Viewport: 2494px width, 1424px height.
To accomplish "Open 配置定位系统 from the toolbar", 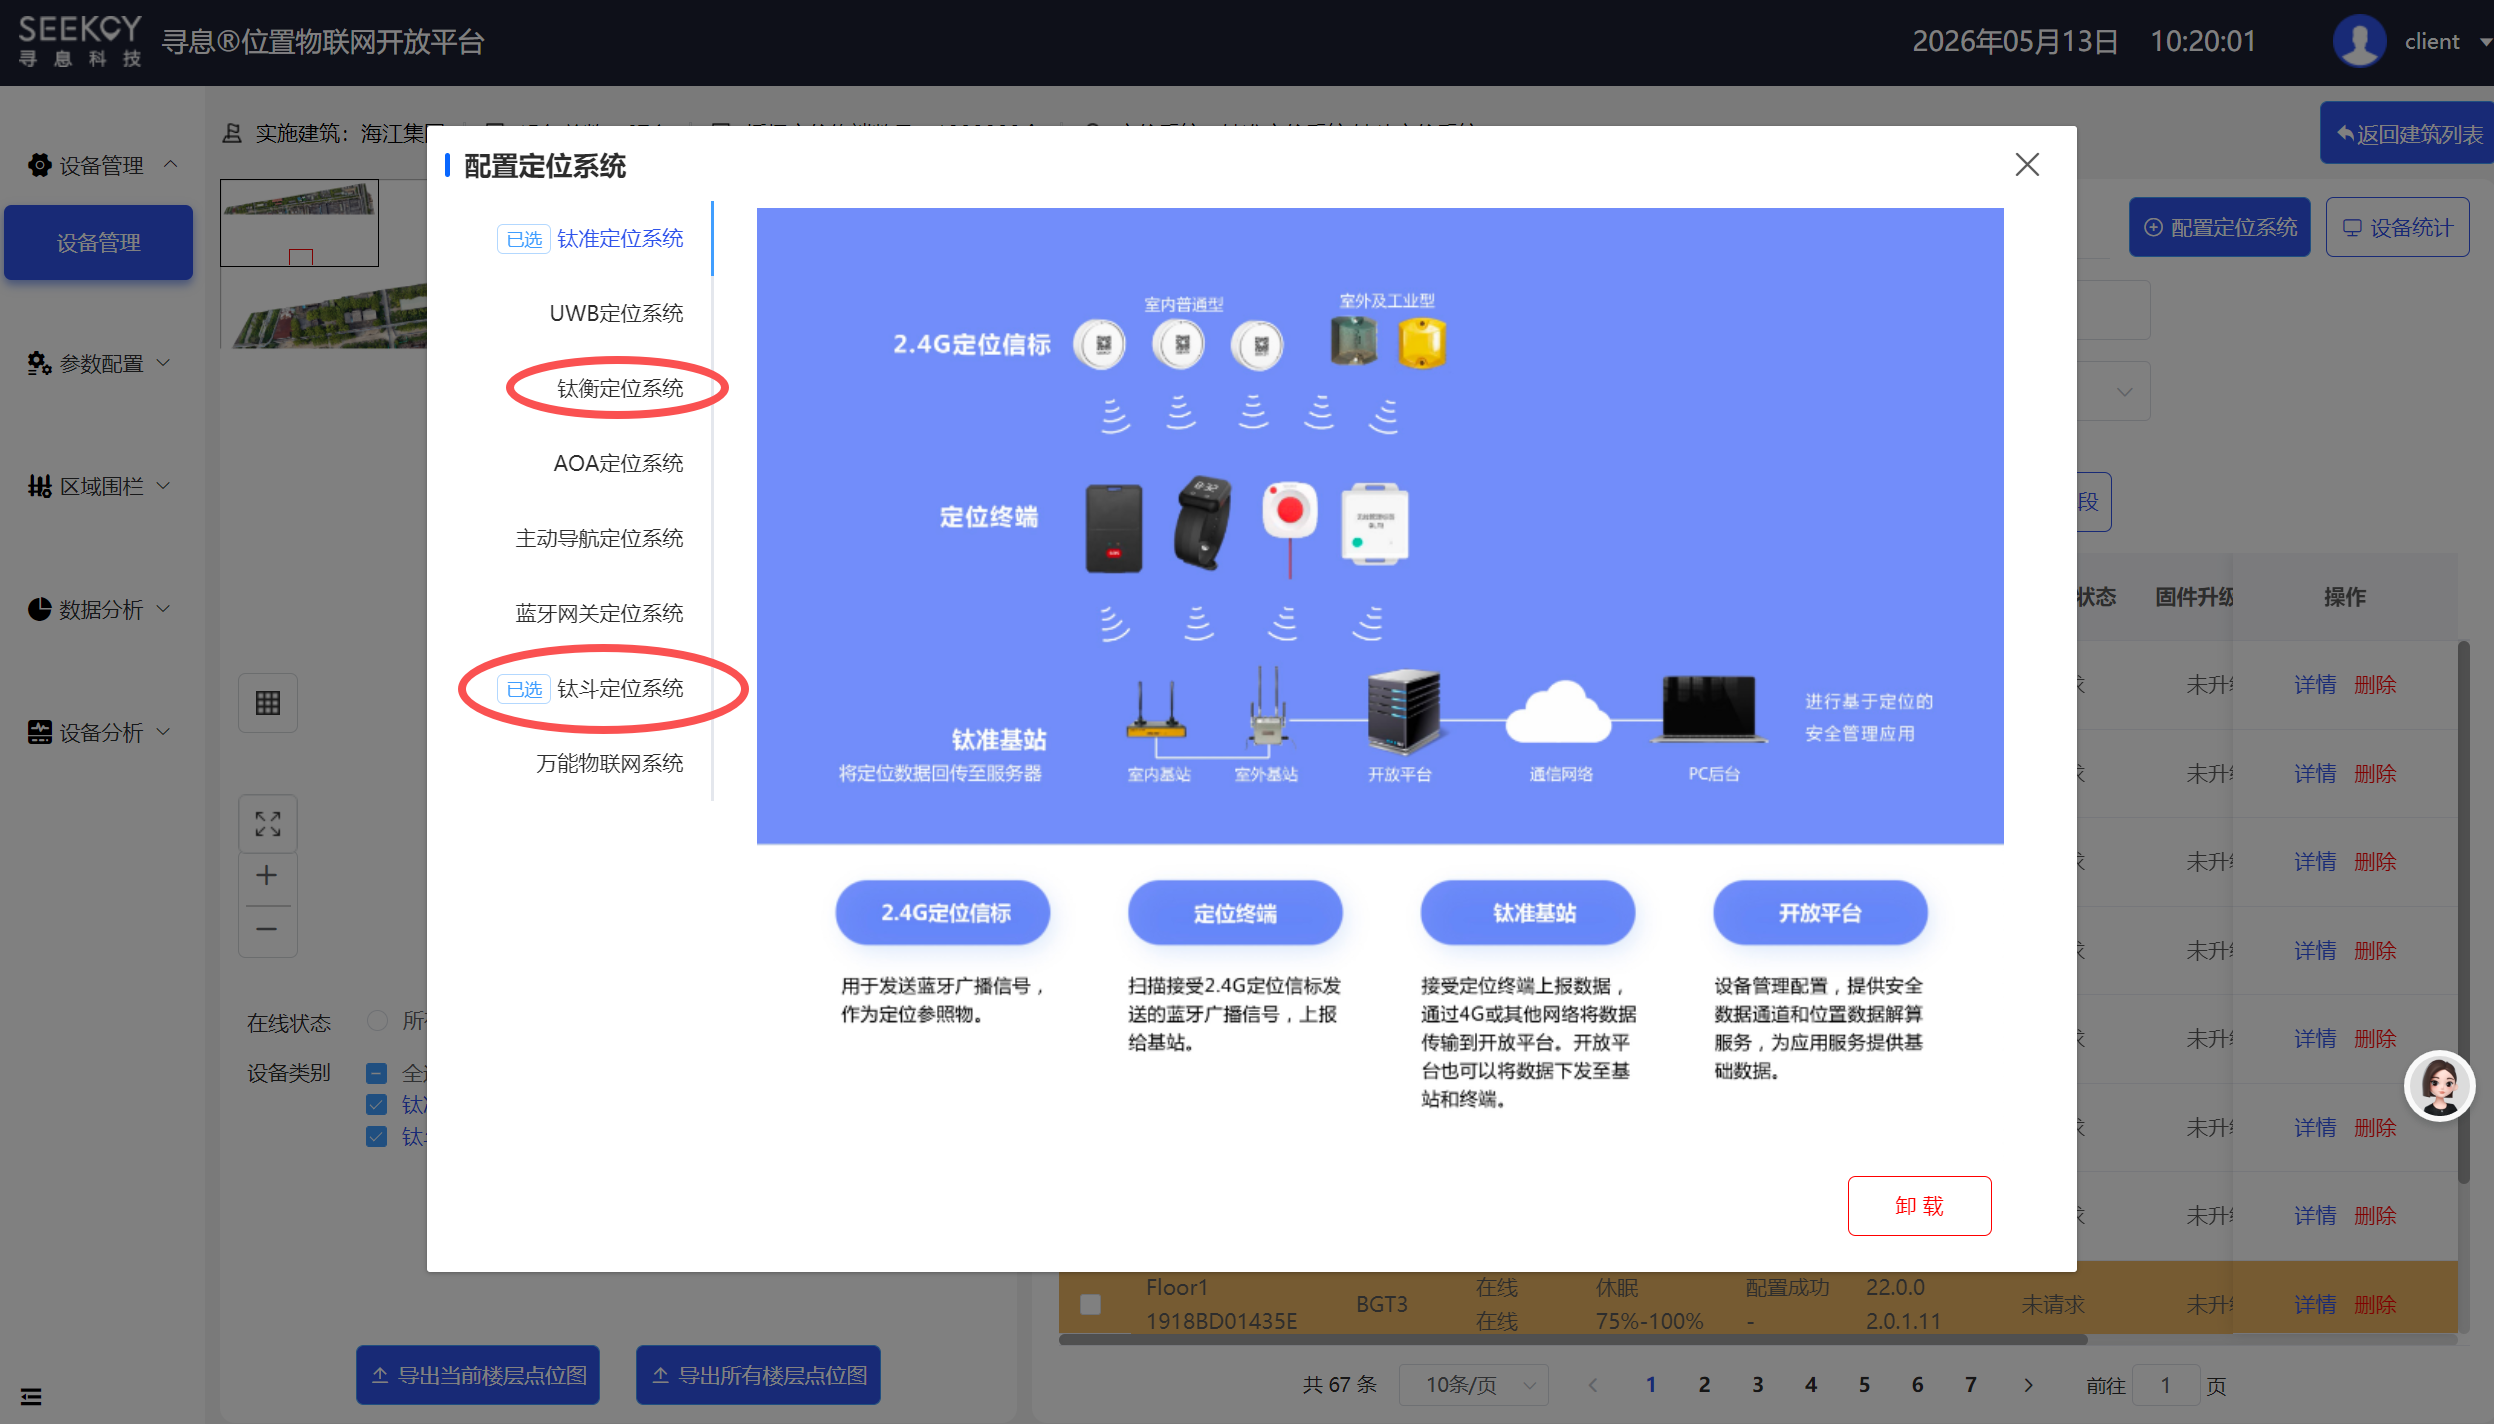I will [2220, 228].
